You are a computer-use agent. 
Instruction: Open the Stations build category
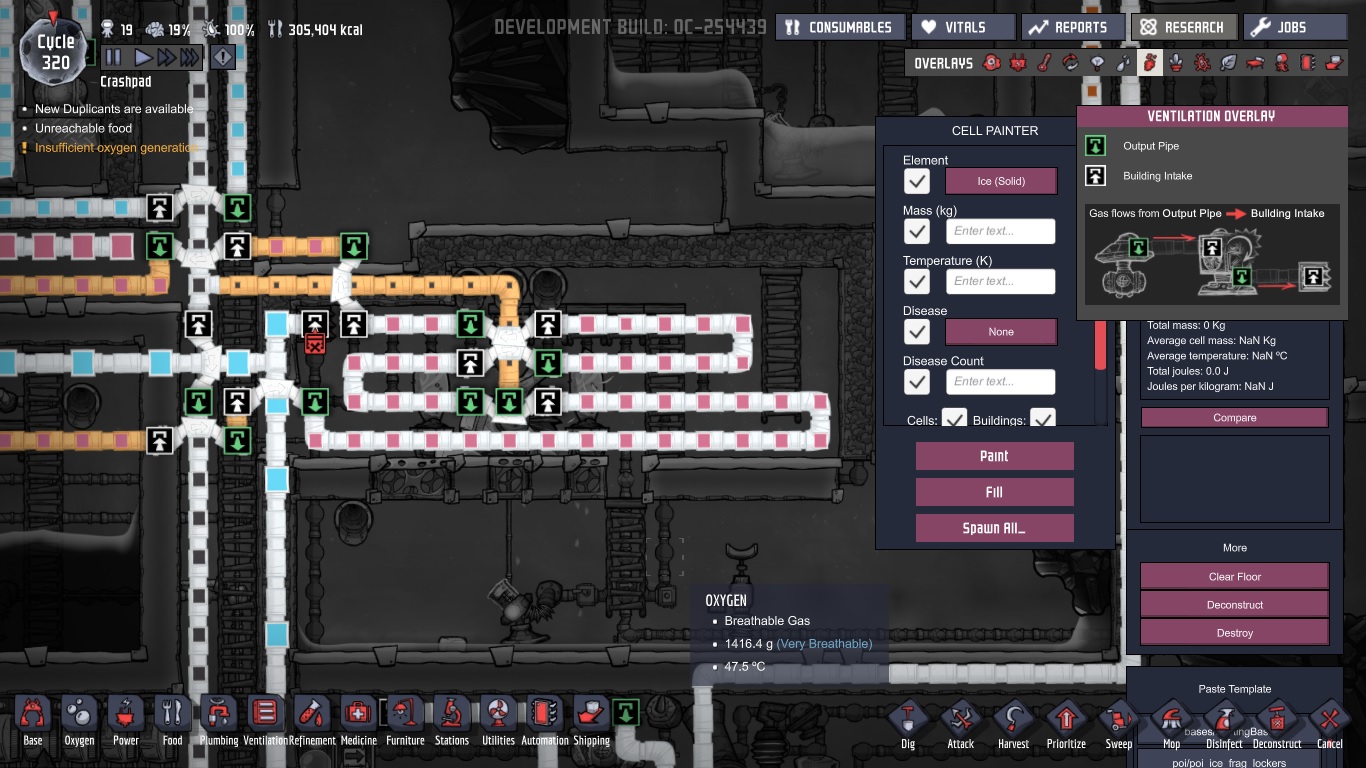coord(452,722)
